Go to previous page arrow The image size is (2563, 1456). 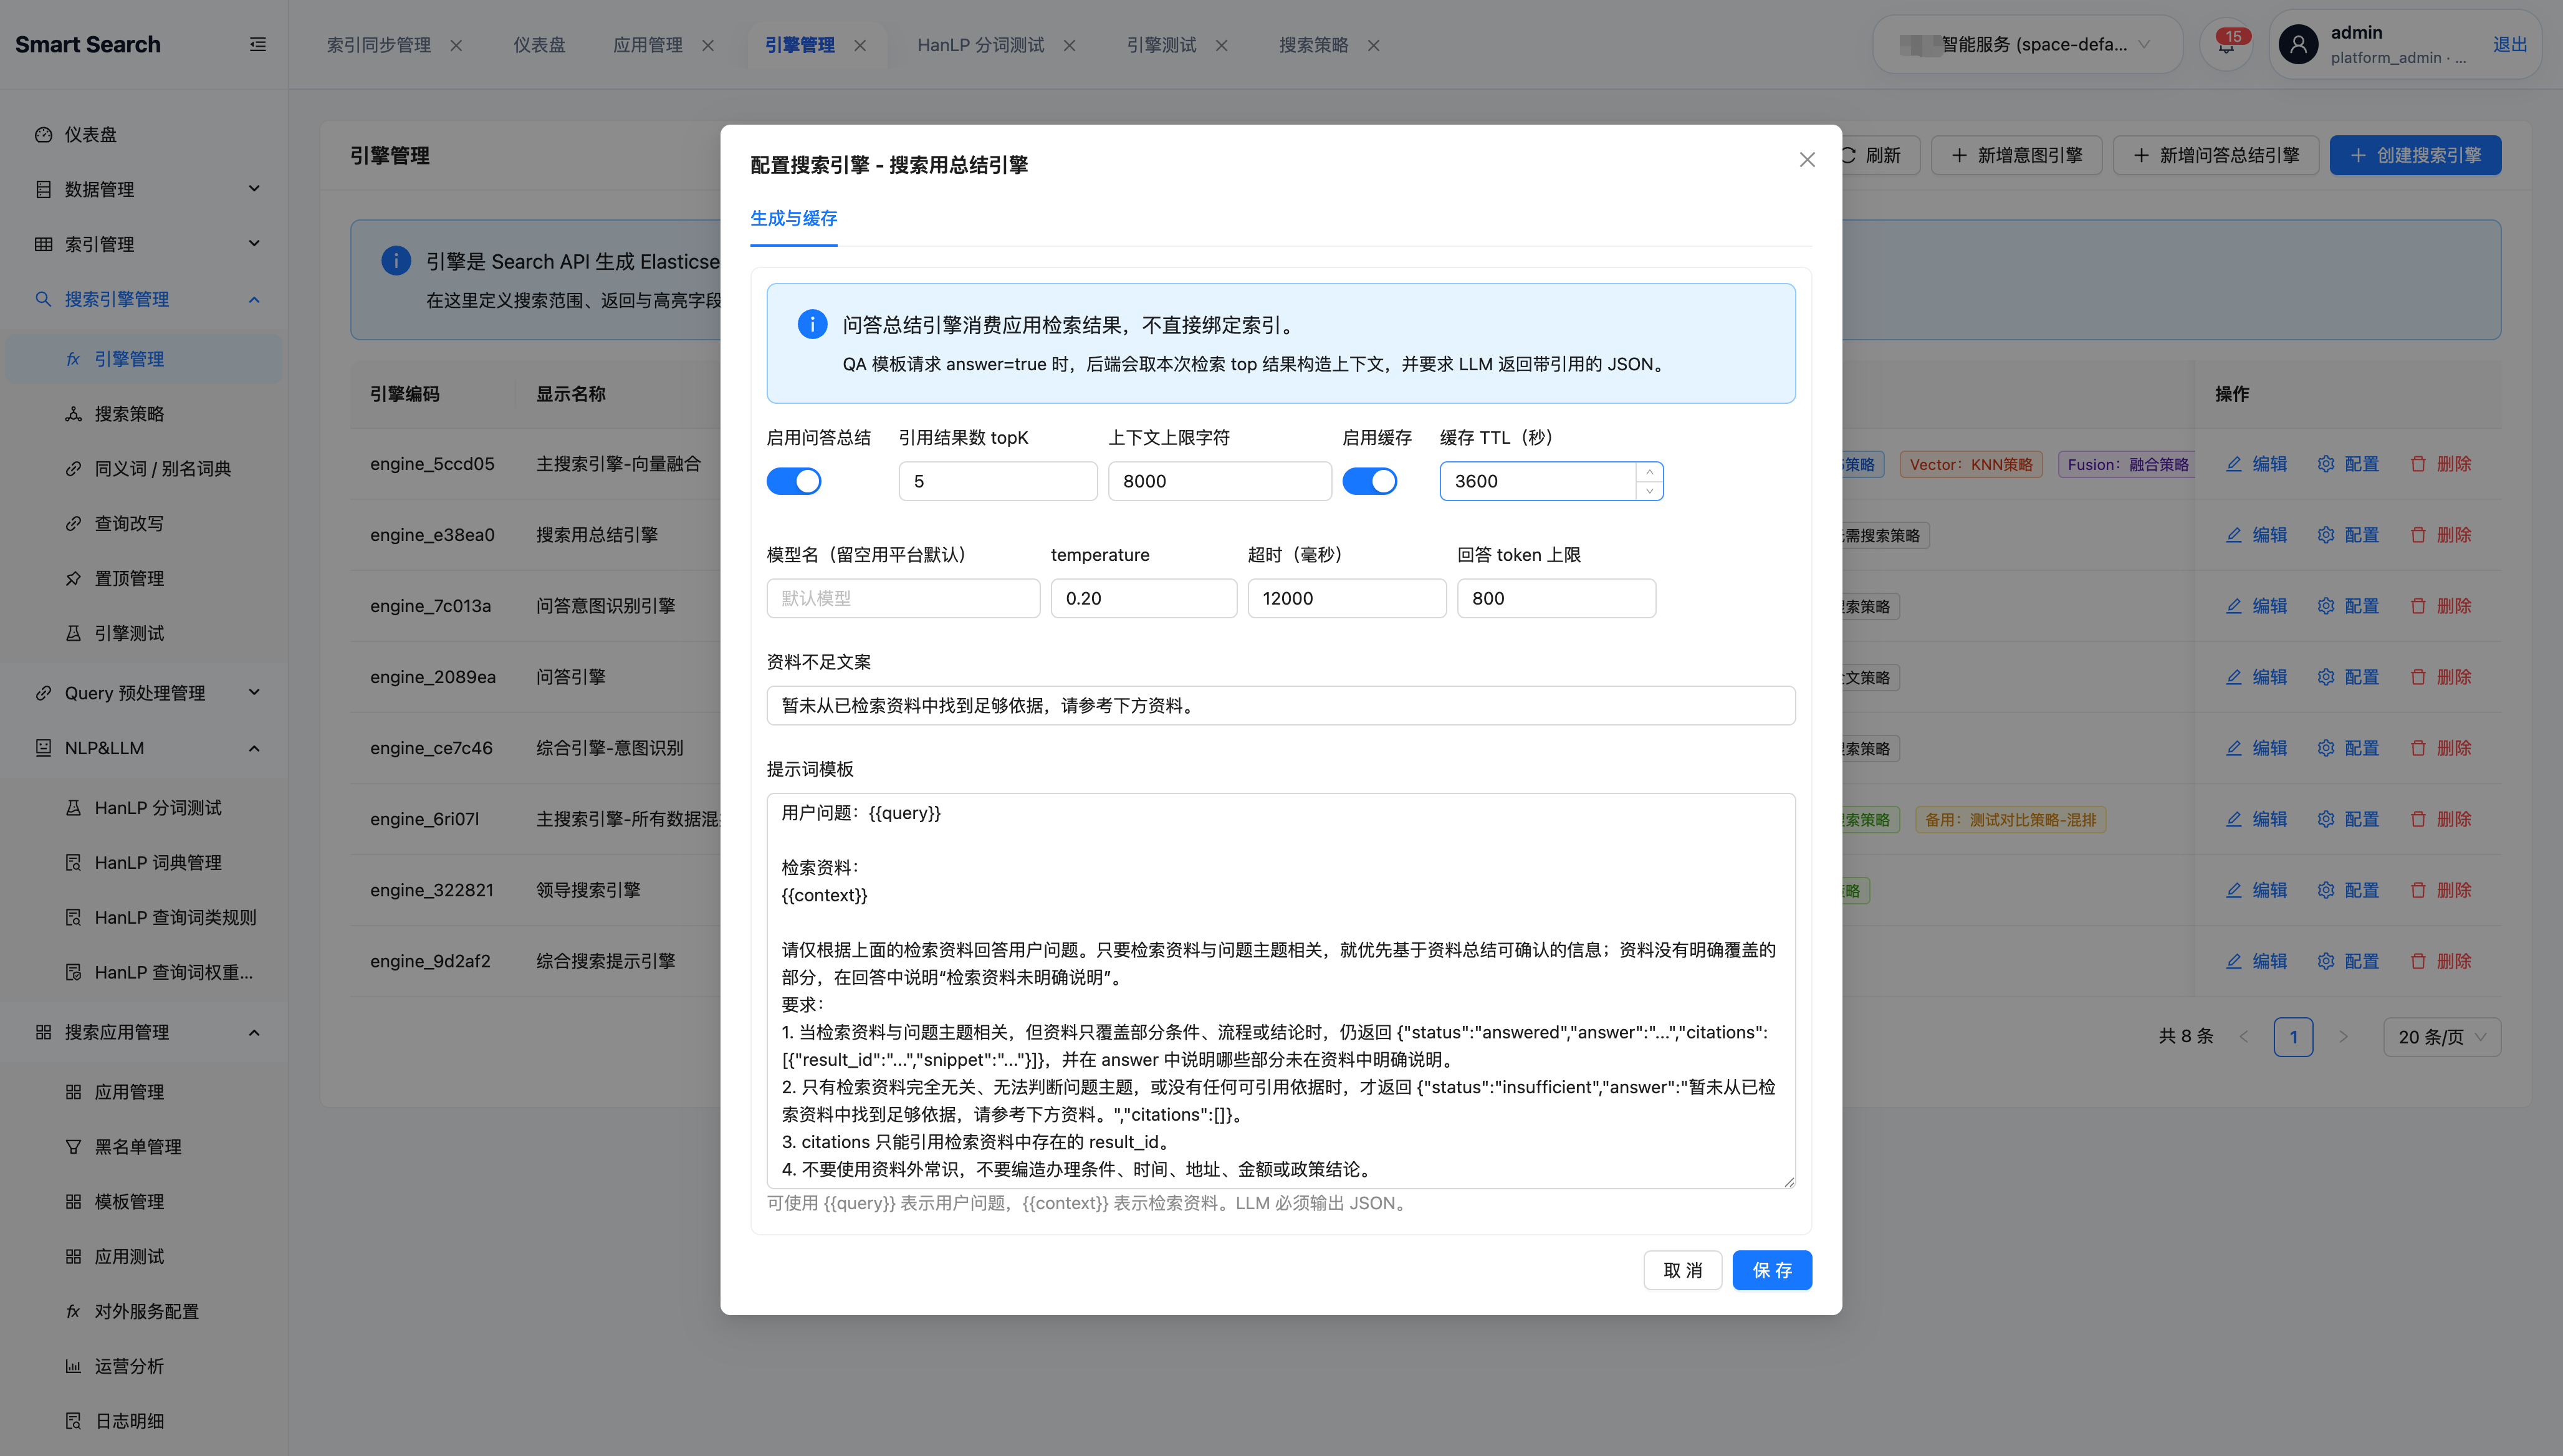pyautogui.click(x=2243, y=1037)
